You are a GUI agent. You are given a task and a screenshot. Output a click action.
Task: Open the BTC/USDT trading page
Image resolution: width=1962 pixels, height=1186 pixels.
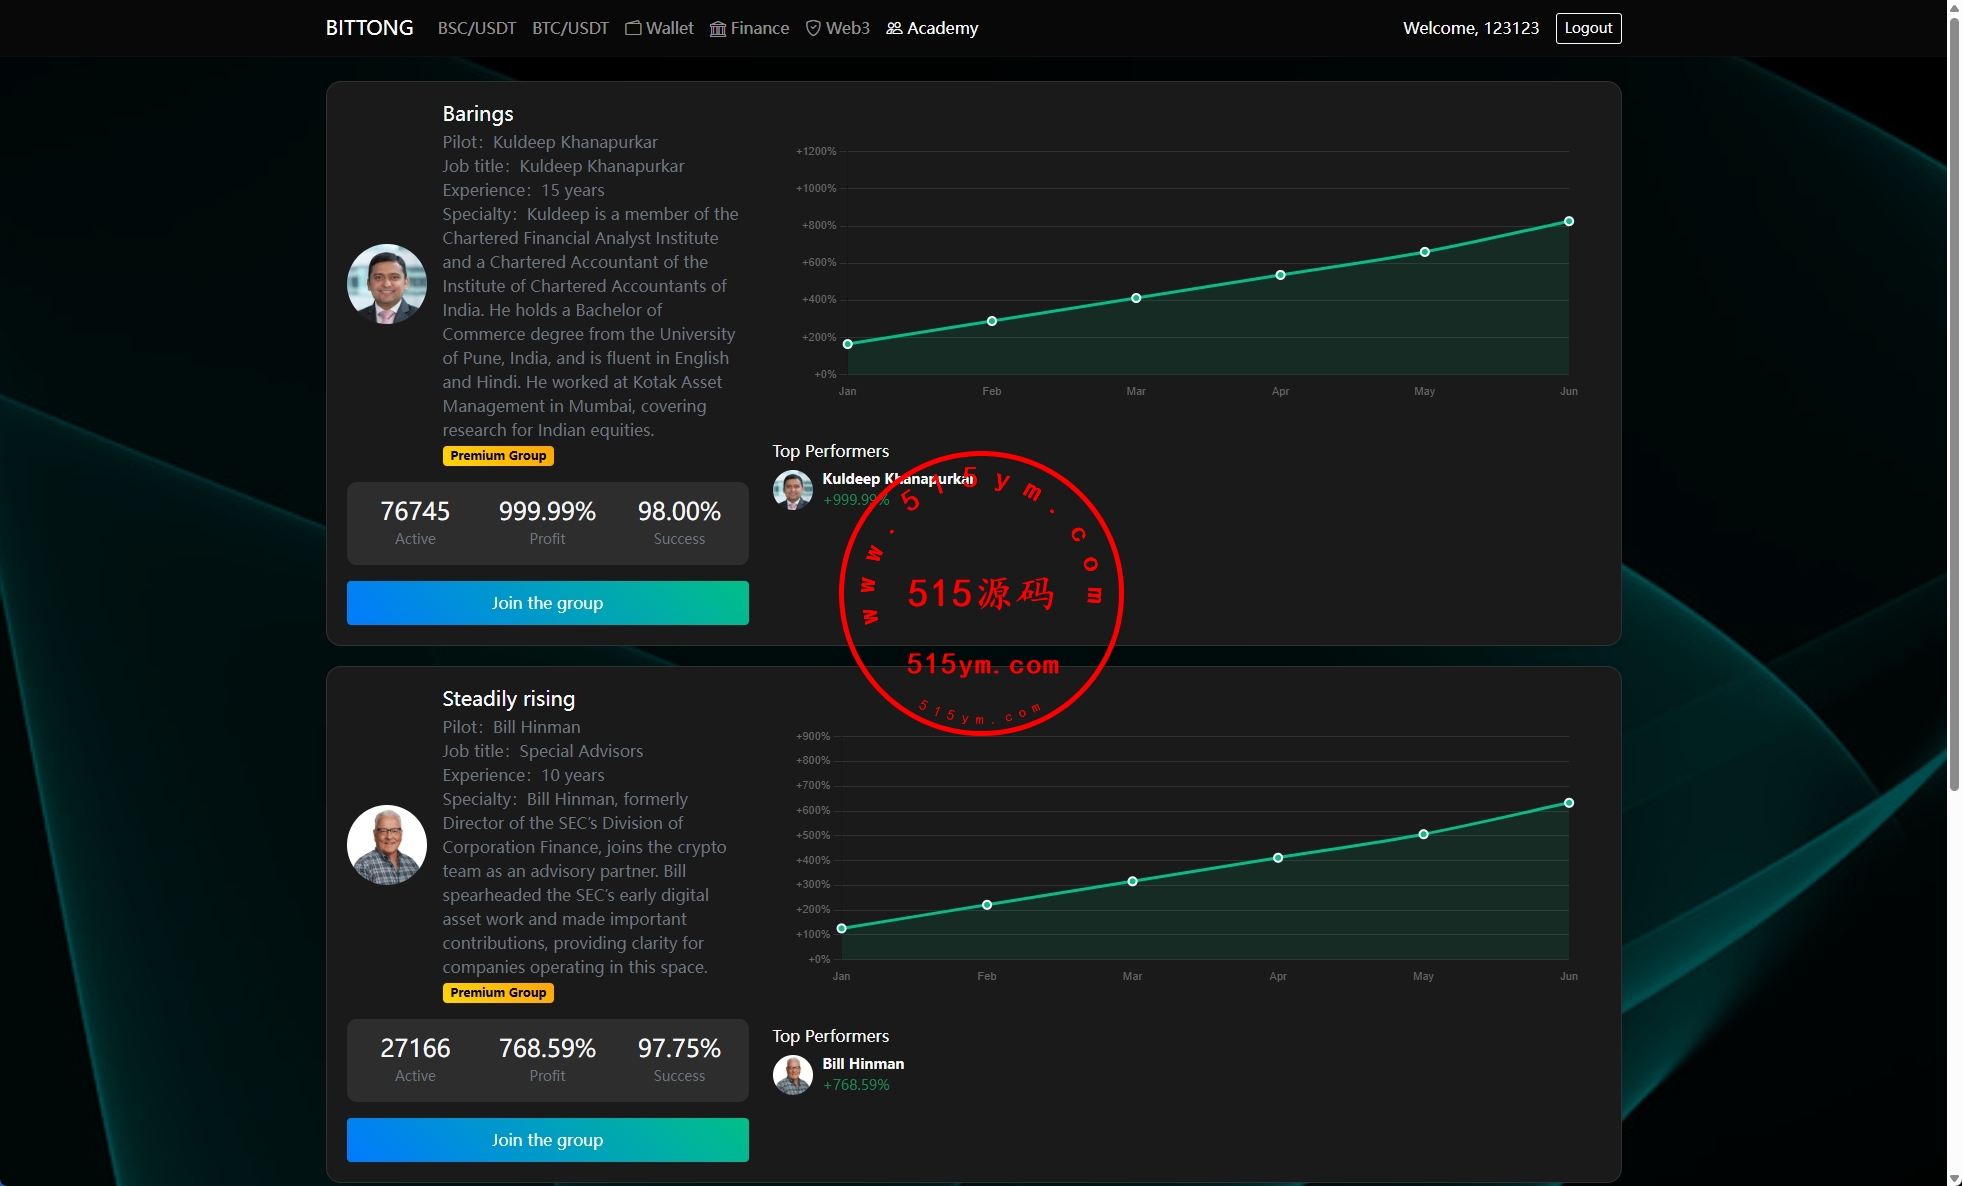click(570, 28)
